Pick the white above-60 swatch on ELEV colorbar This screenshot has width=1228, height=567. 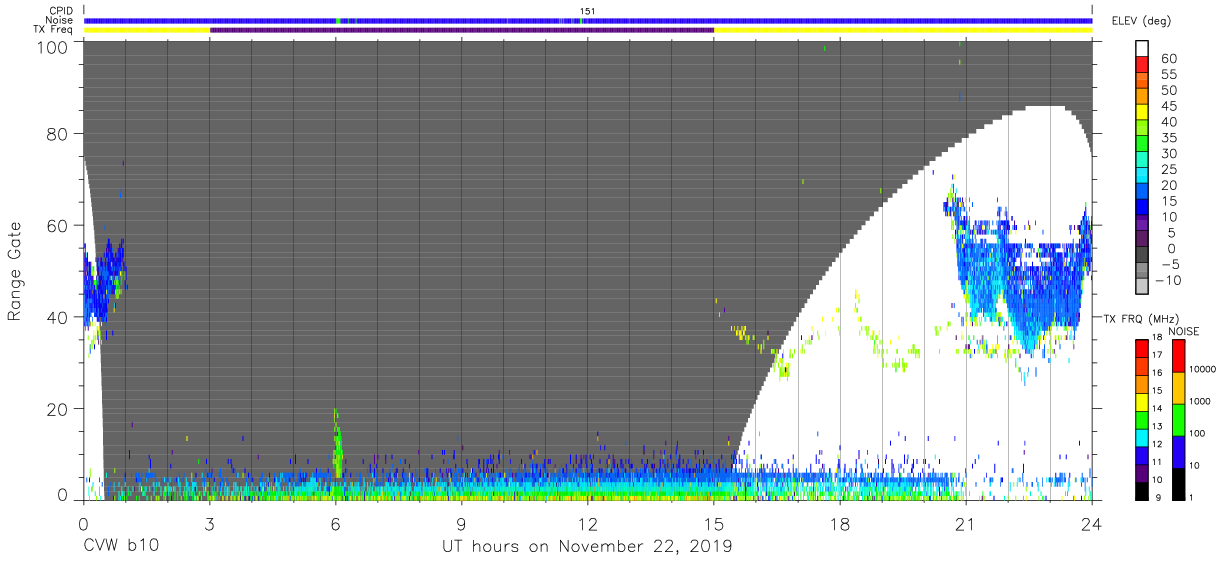coord(1143,49)
